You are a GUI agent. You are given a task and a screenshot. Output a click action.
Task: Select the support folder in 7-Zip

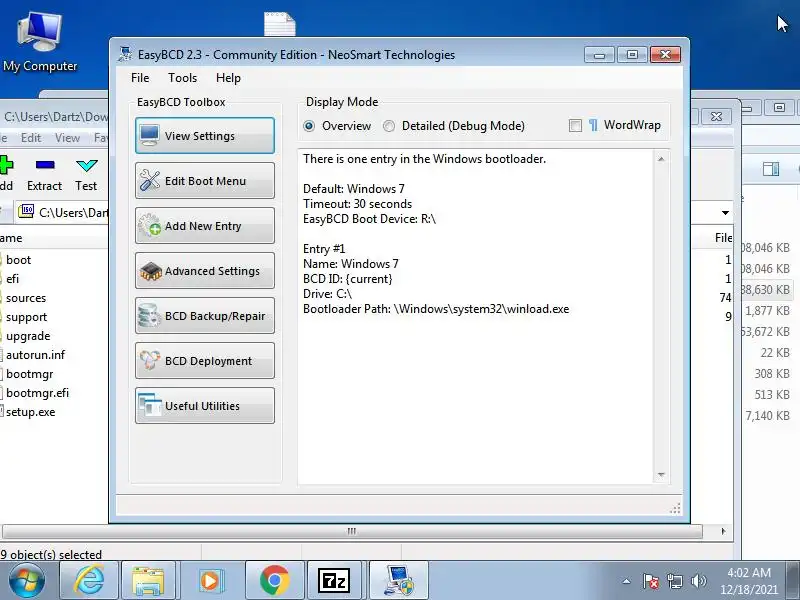(x=27, y=317)
